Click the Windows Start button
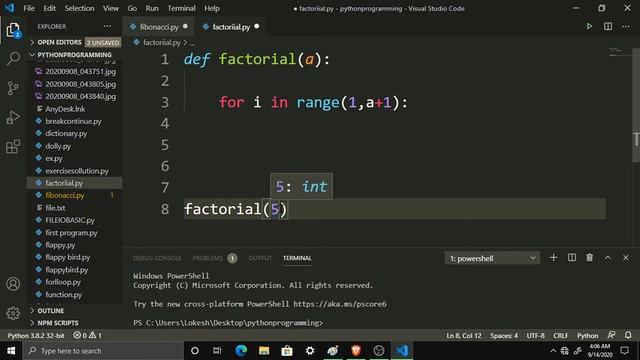Image resolution: width=640 pixels, height=360 pixels. [11, 351]
